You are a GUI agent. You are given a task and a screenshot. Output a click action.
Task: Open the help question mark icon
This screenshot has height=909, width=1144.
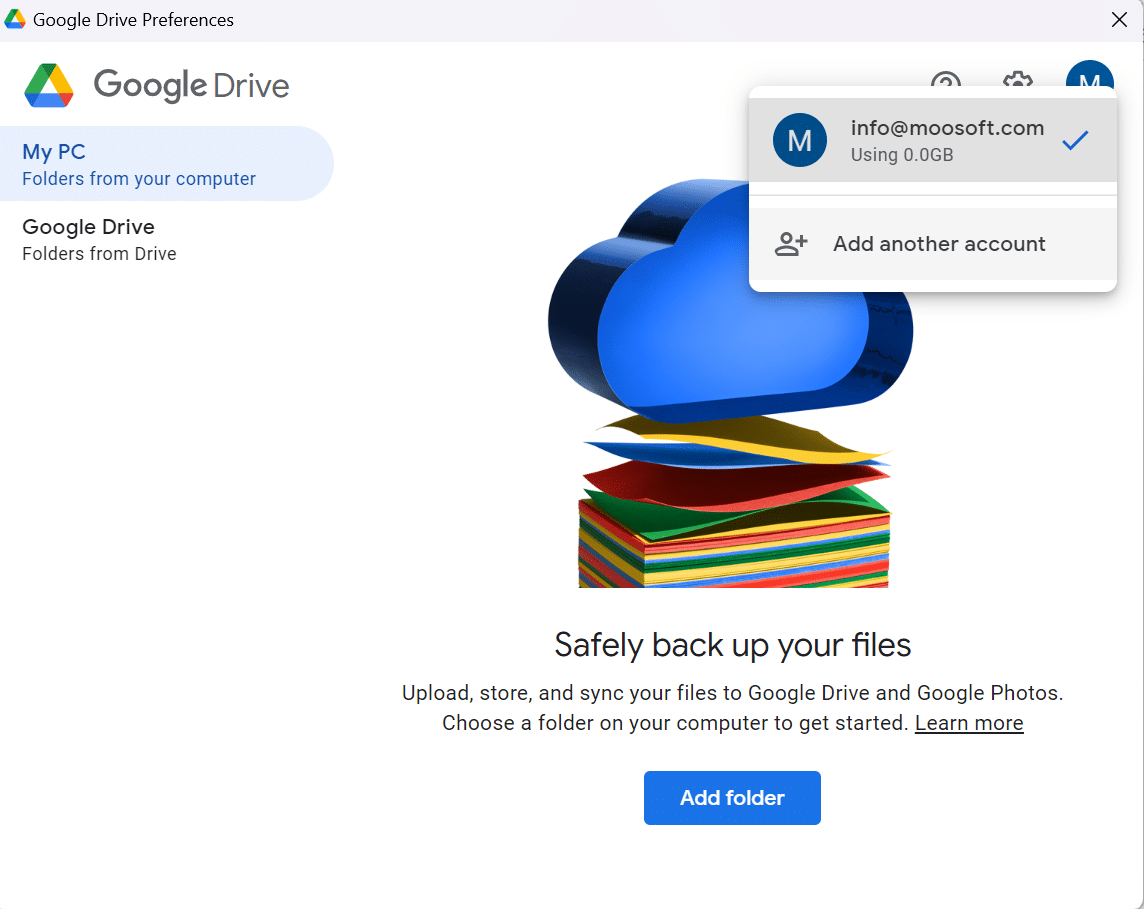(x=946, y=79)
